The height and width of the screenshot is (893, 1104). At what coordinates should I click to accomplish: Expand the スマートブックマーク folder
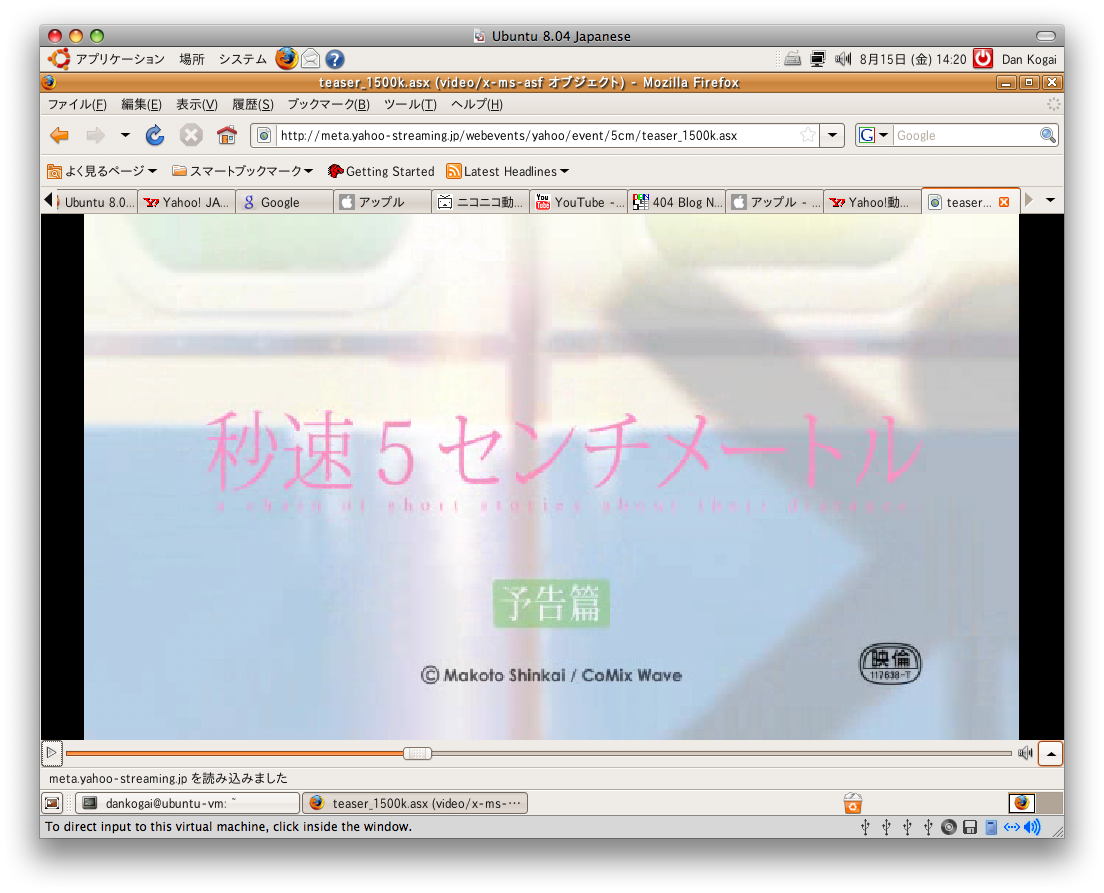click(242, 171)
